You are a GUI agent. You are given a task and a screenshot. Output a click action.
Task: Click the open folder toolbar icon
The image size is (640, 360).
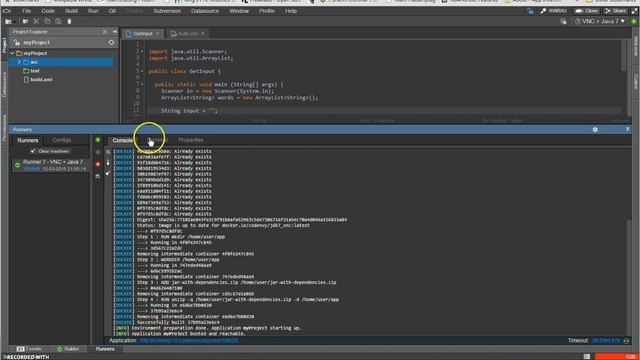[25, 21]
